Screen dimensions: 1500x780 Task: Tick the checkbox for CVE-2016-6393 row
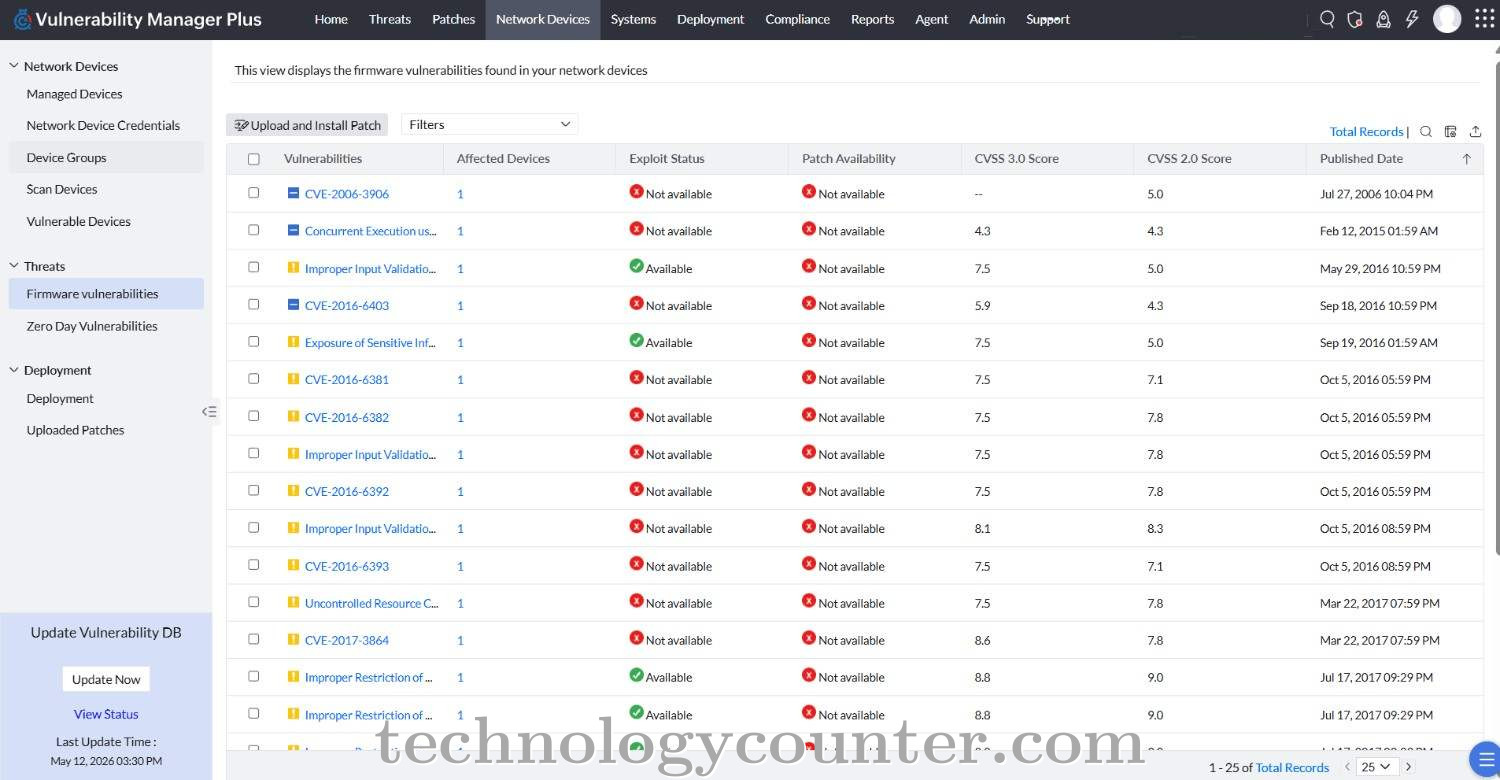[x=253, y=565]
